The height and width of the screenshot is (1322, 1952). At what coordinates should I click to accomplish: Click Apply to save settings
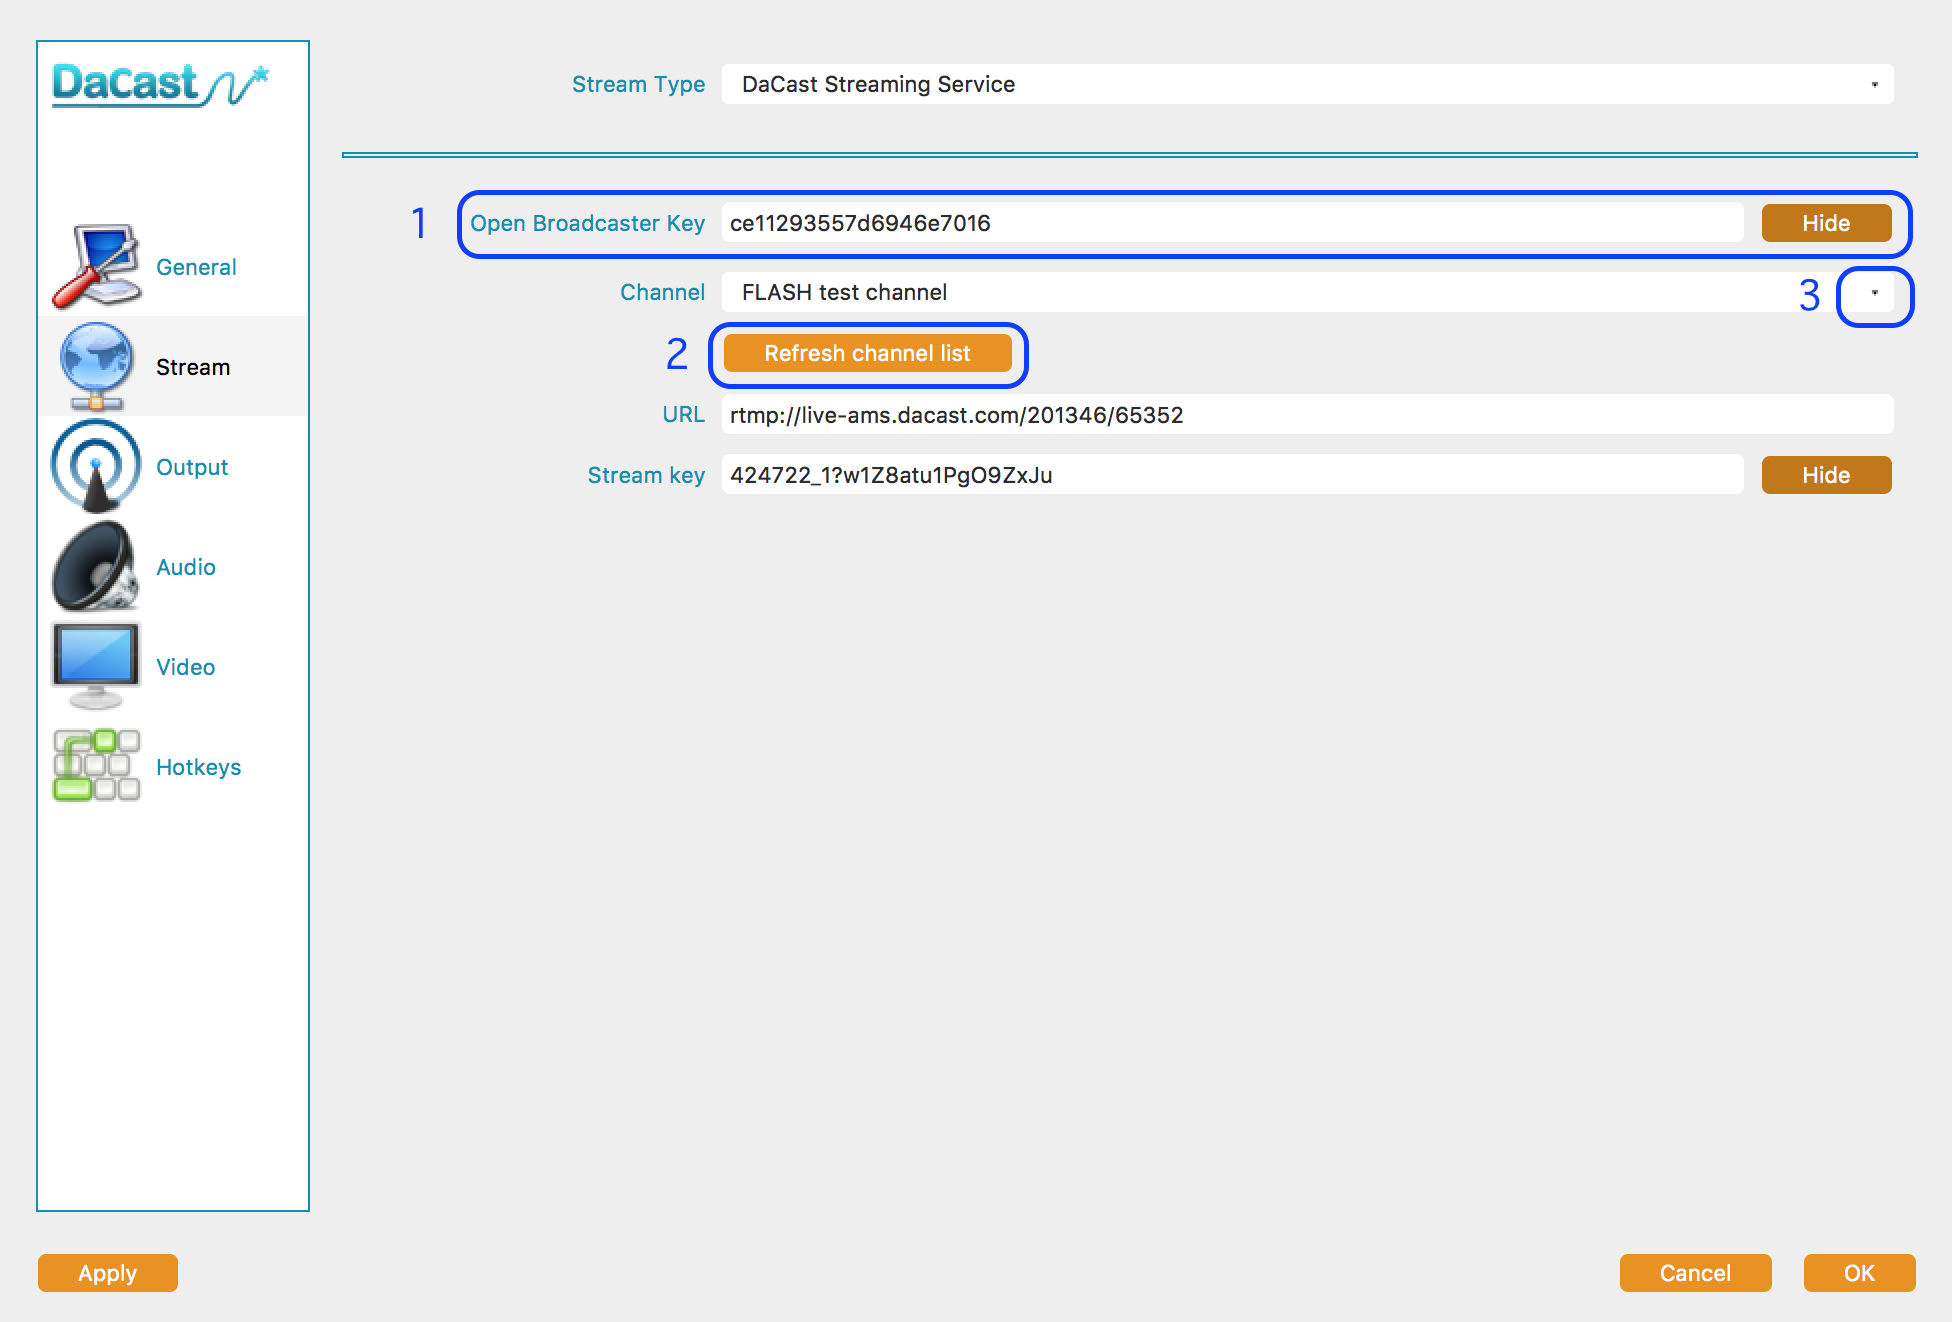(x=108, y=1273)
